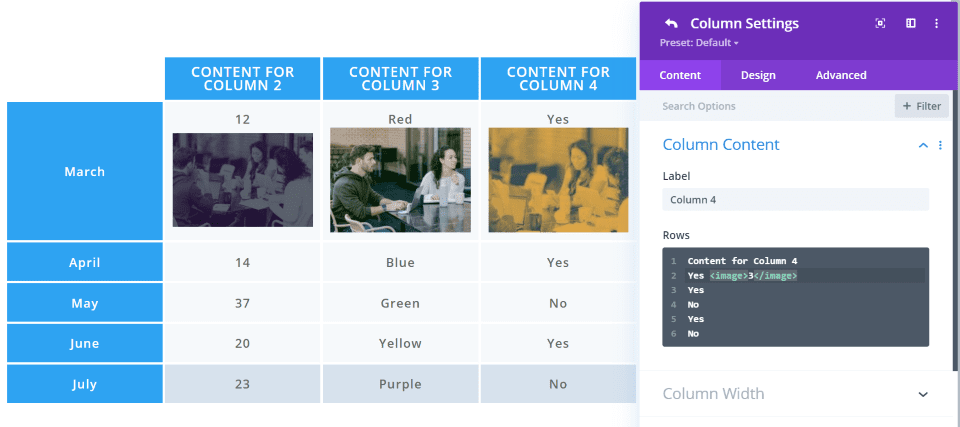This screenshot has height=427, width=960.
Task: Click the snap-to-sidebar panel icon
Action: click(911, 24)
